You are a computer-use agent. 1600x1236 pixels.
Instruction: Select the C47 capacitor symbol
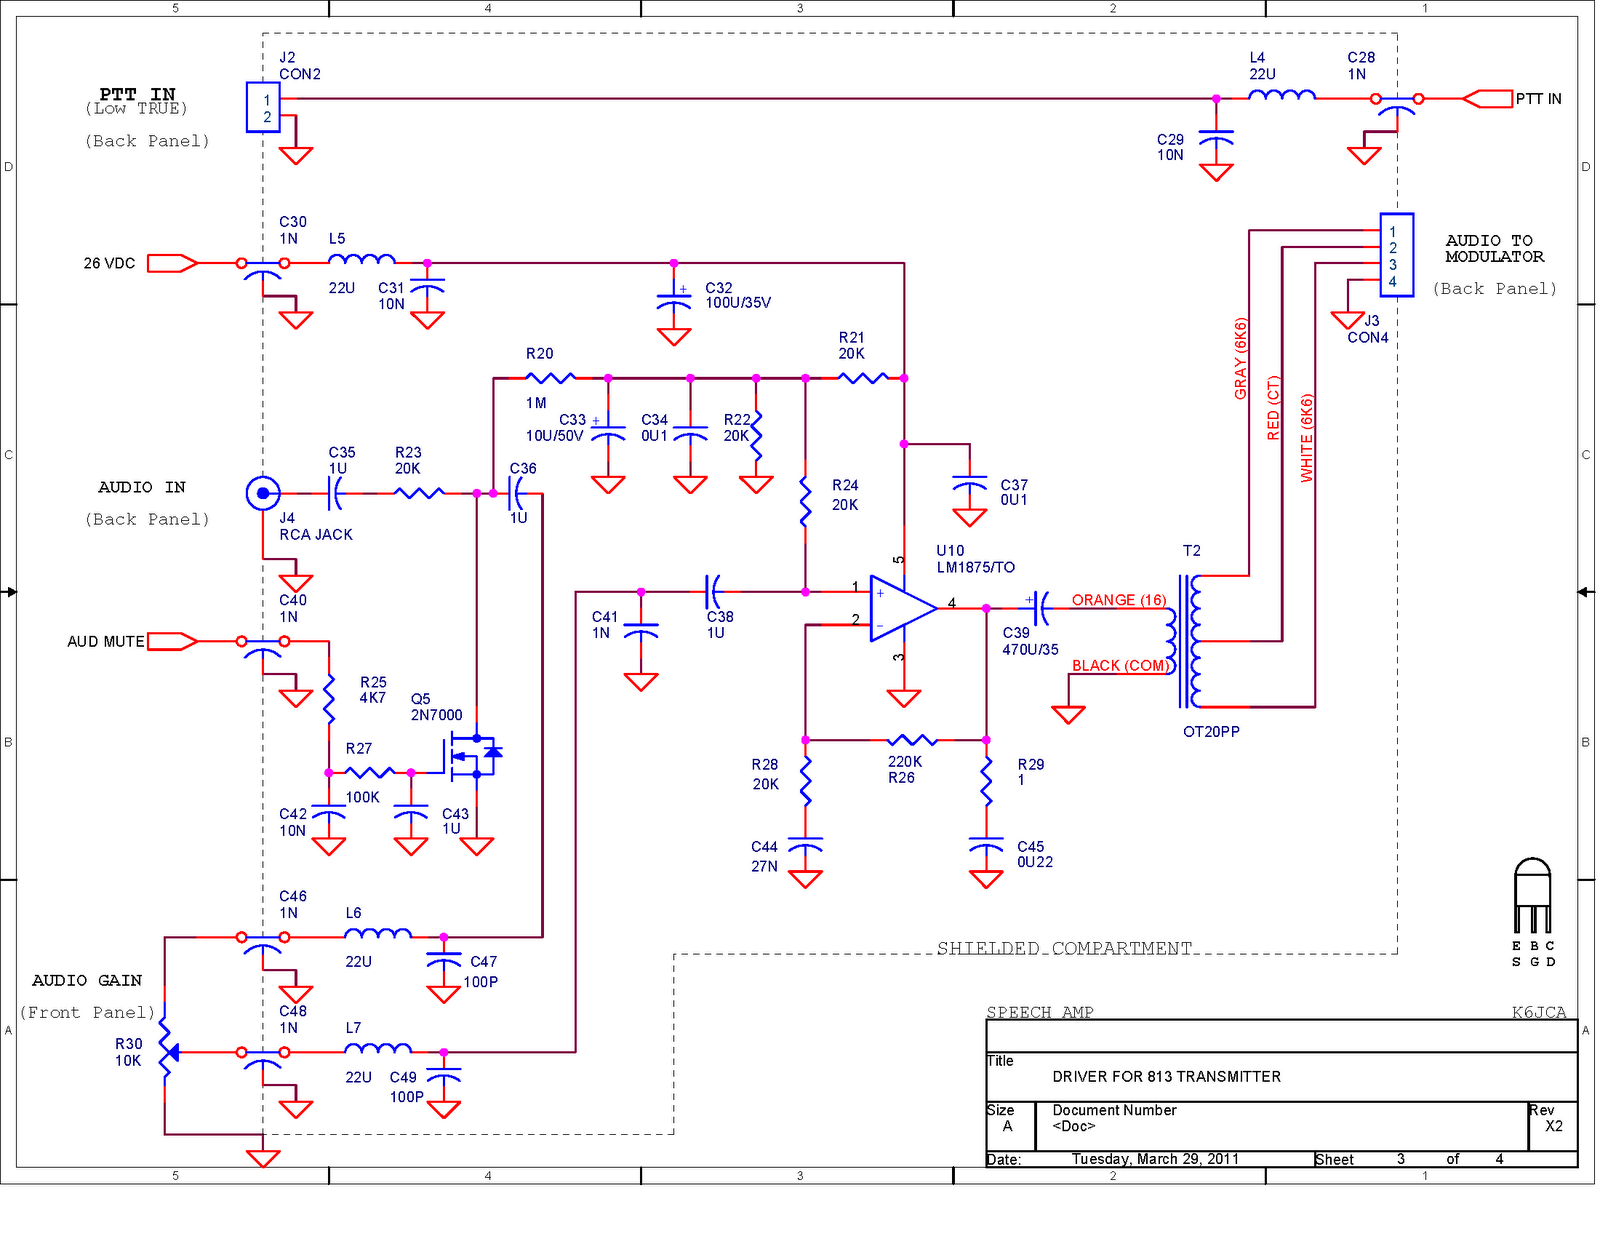(x=444, y=962)
